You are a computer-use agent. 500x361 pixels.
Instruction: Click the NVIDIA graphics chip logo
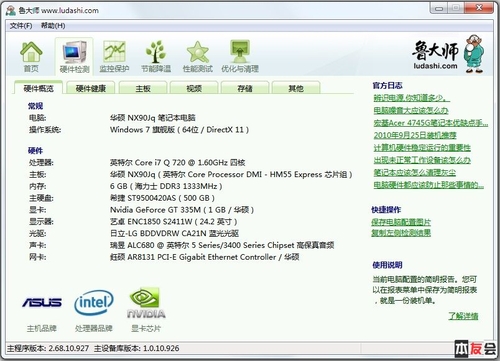click(146, 303)
